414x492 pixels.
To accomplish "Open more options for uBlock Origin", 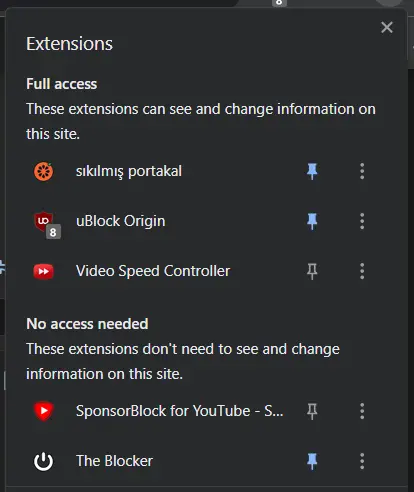I will point(362,221).
